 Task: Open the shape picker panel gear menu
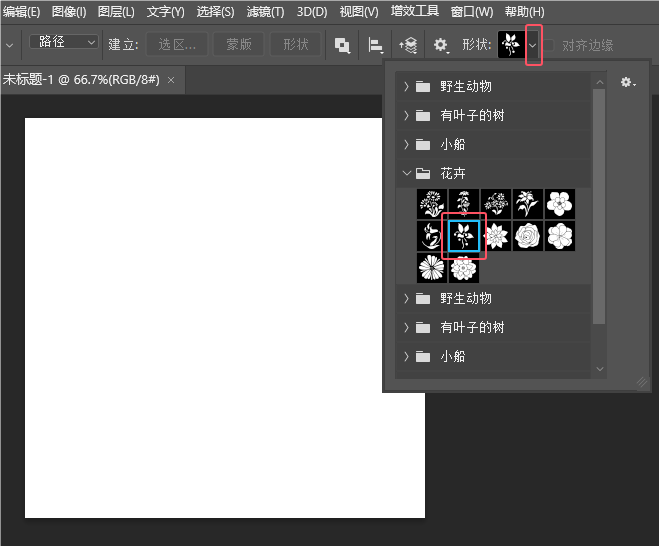pyautogui.click(x=628, y=82)
